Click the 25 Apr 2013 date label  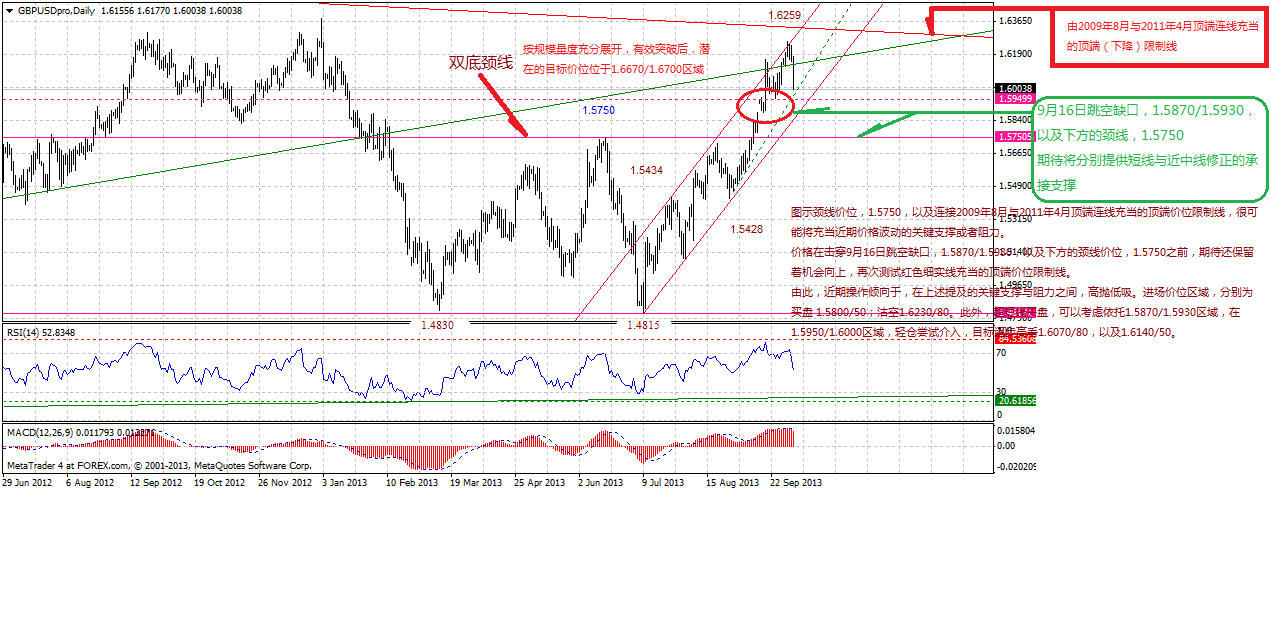point(540,482)
